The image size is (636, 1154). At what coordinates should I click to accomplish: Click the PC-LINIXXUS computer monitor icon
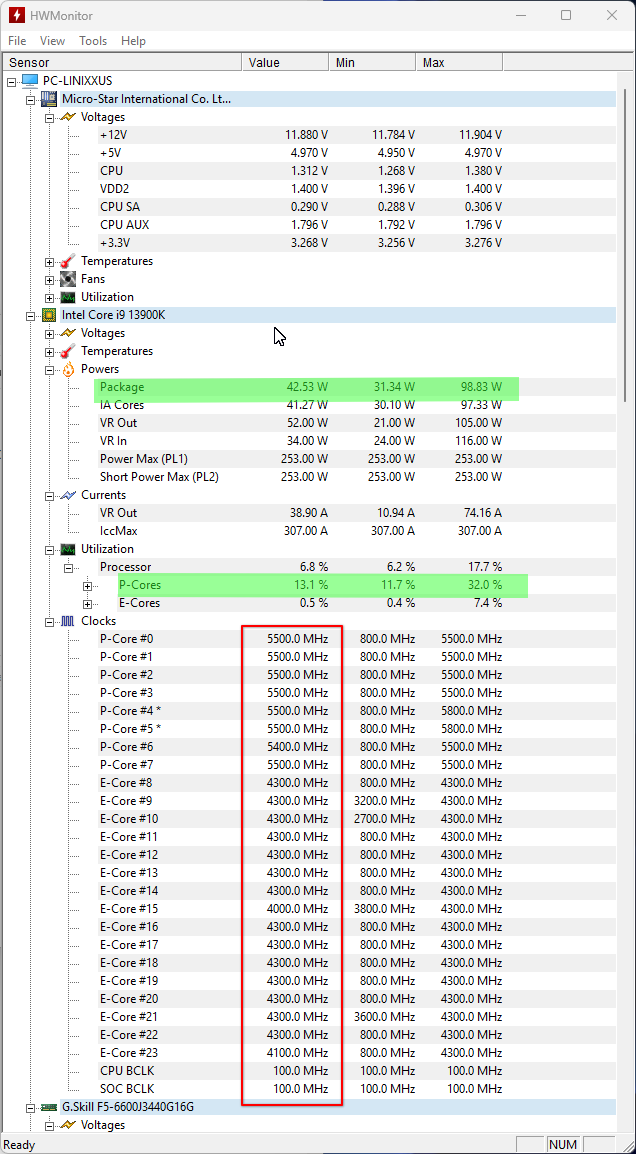[30, 80]
